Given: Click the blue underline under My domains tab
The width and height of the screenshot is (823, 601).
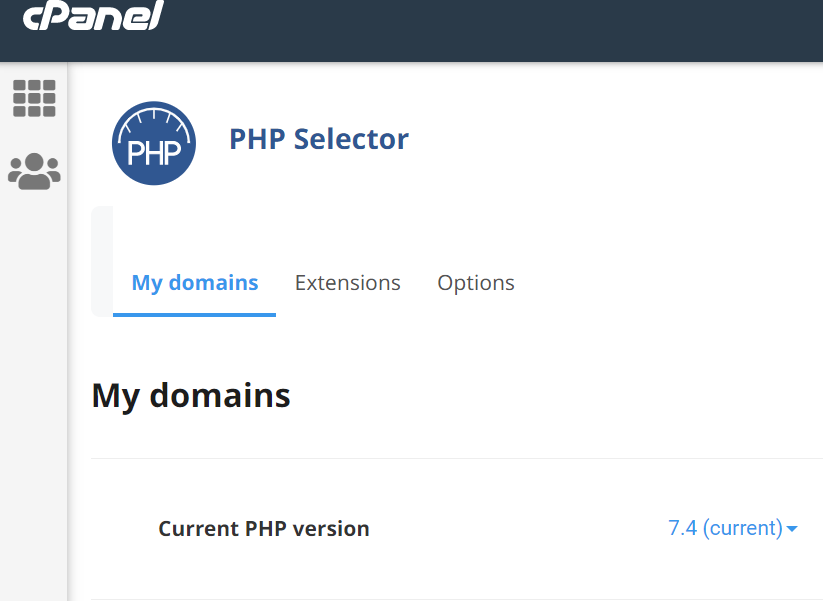Looking at the screenshot, I should coord(194,314).
